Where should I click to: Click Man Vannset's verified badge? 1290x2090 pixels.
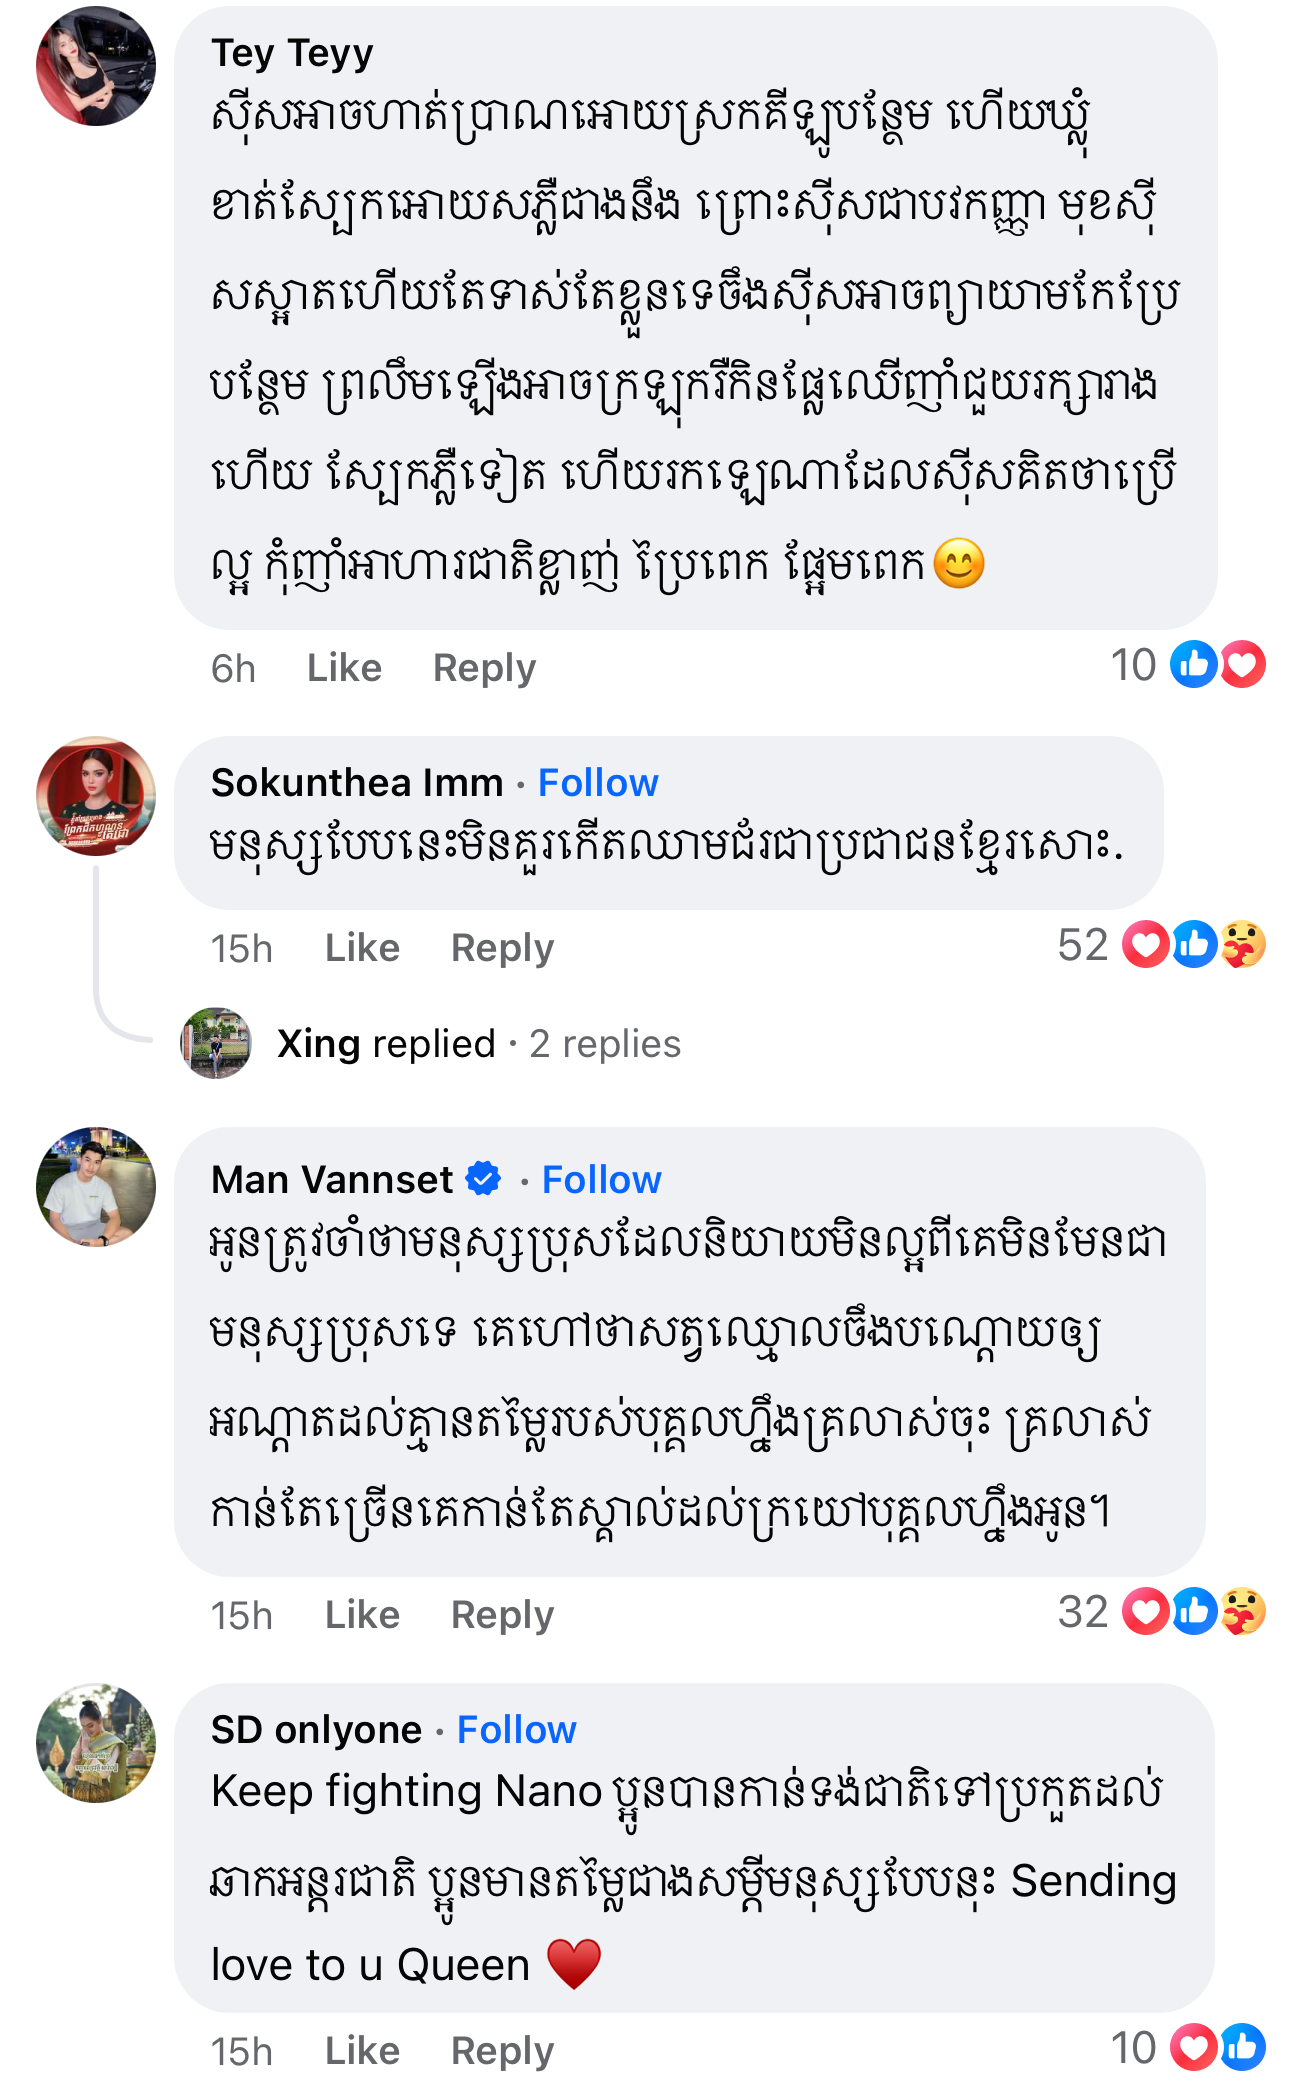pyautogui.click(x=484, y=1179)
